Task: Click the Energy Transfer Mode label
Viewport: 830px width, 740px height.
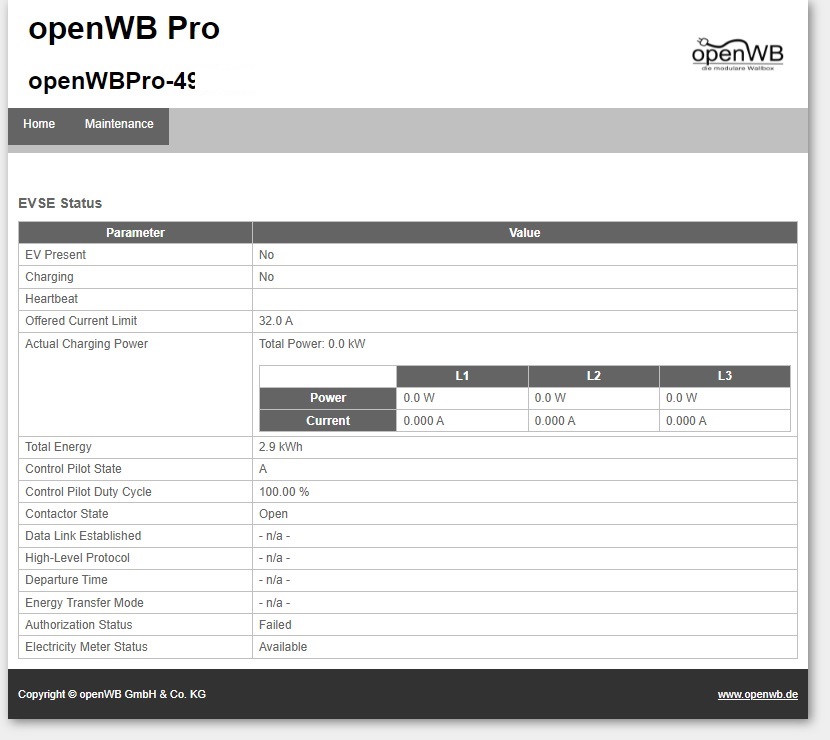Action: click(x=84, y=603)
